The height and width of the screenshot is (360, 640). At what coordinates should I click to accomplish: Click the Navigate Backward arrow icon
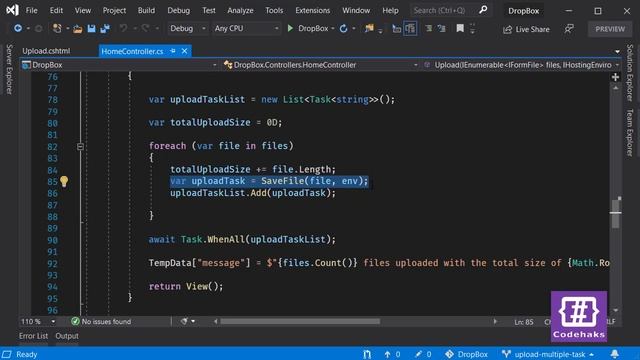(18, 28)
